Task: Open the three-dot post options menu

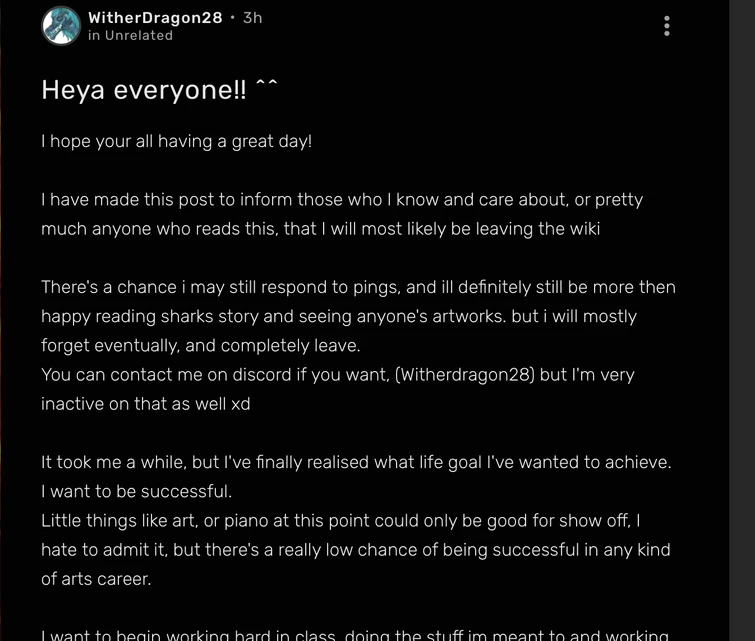Action: [x=667, y=26]
